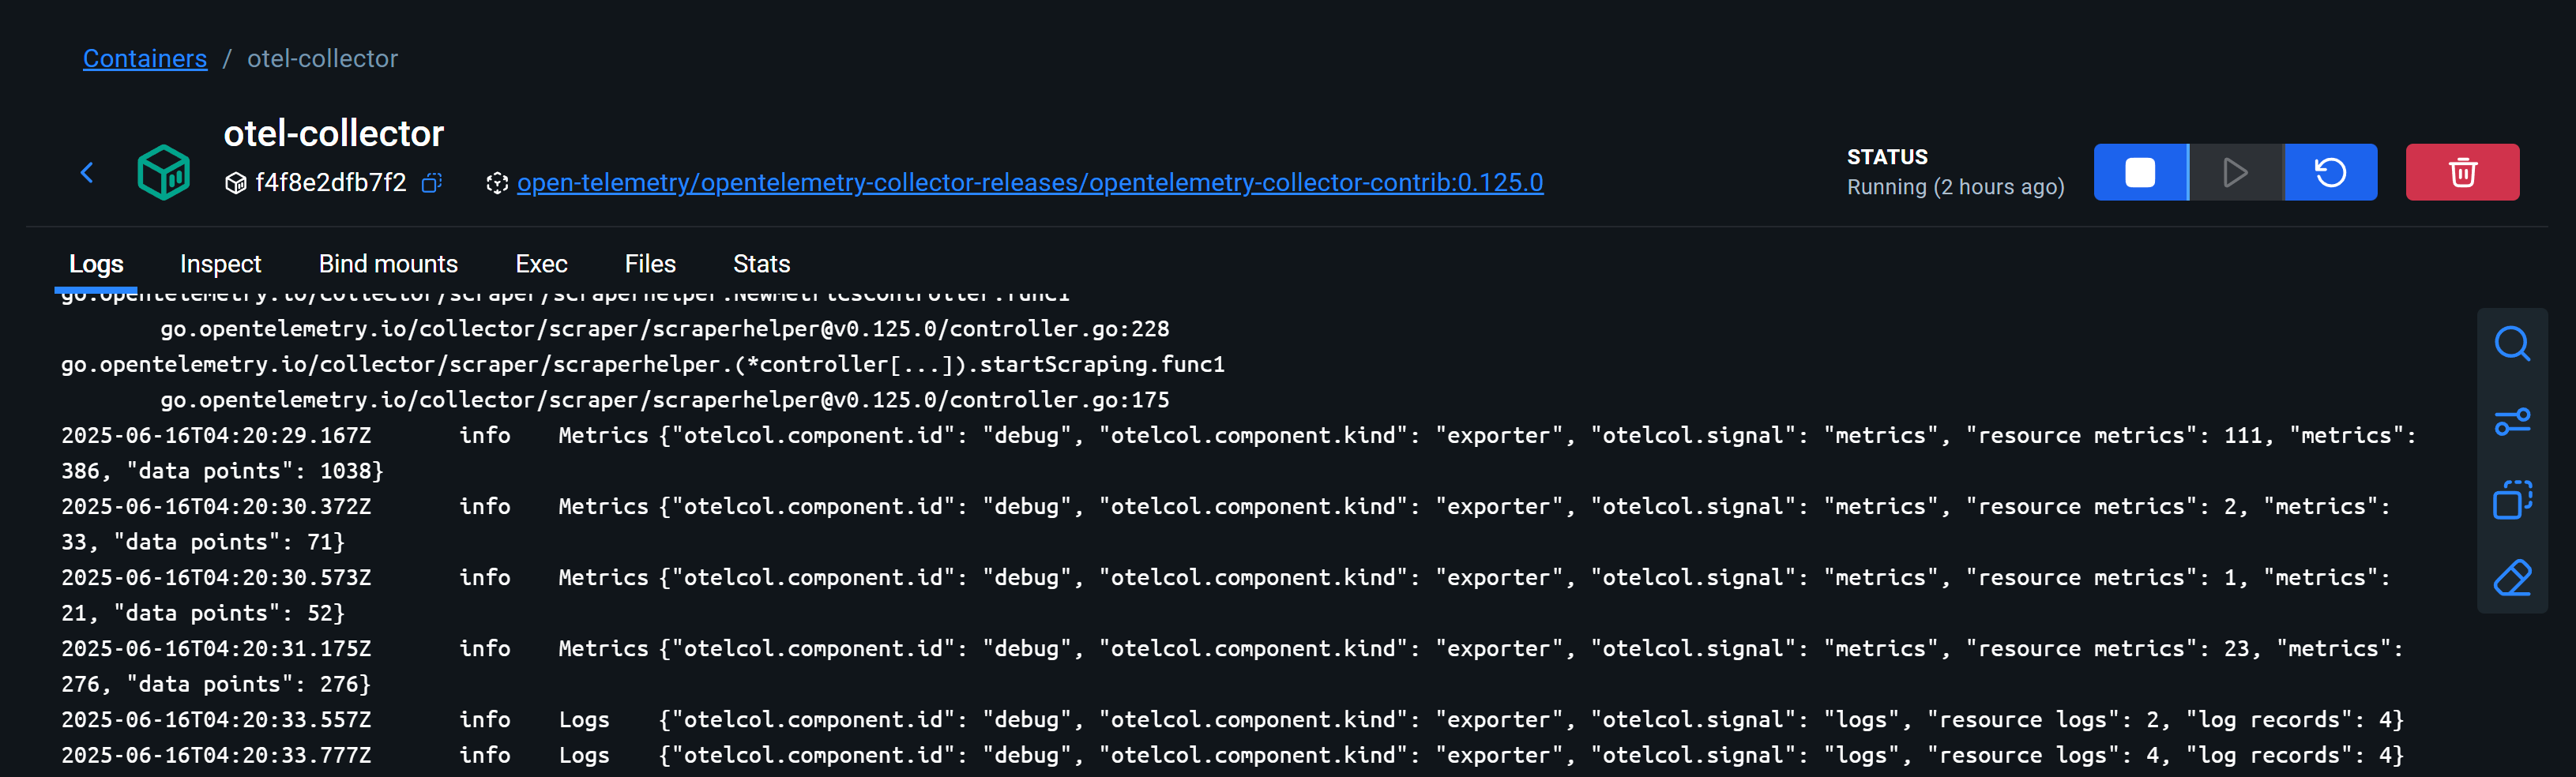Select the Logs tab
Viewport: 2576px width, 777px height.
pos(96,264)
